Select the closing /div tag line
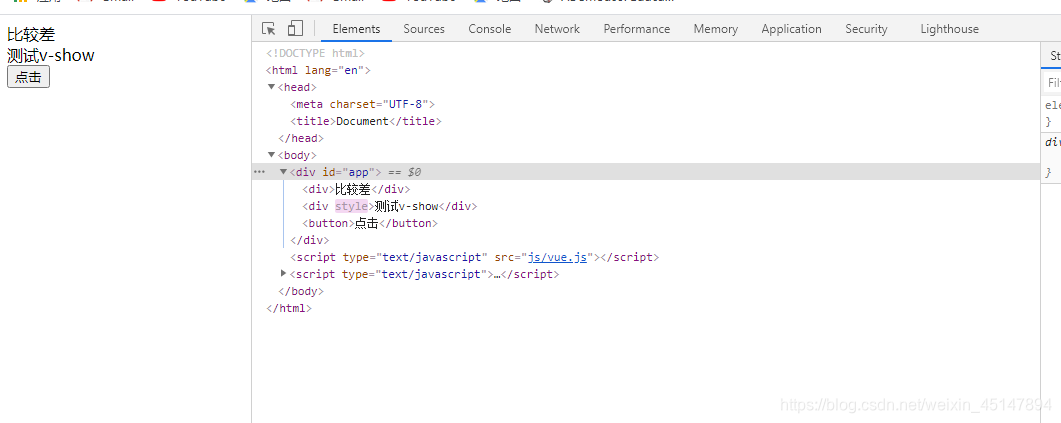Viewport: 1061px width, 423px height. click(310, 240)
